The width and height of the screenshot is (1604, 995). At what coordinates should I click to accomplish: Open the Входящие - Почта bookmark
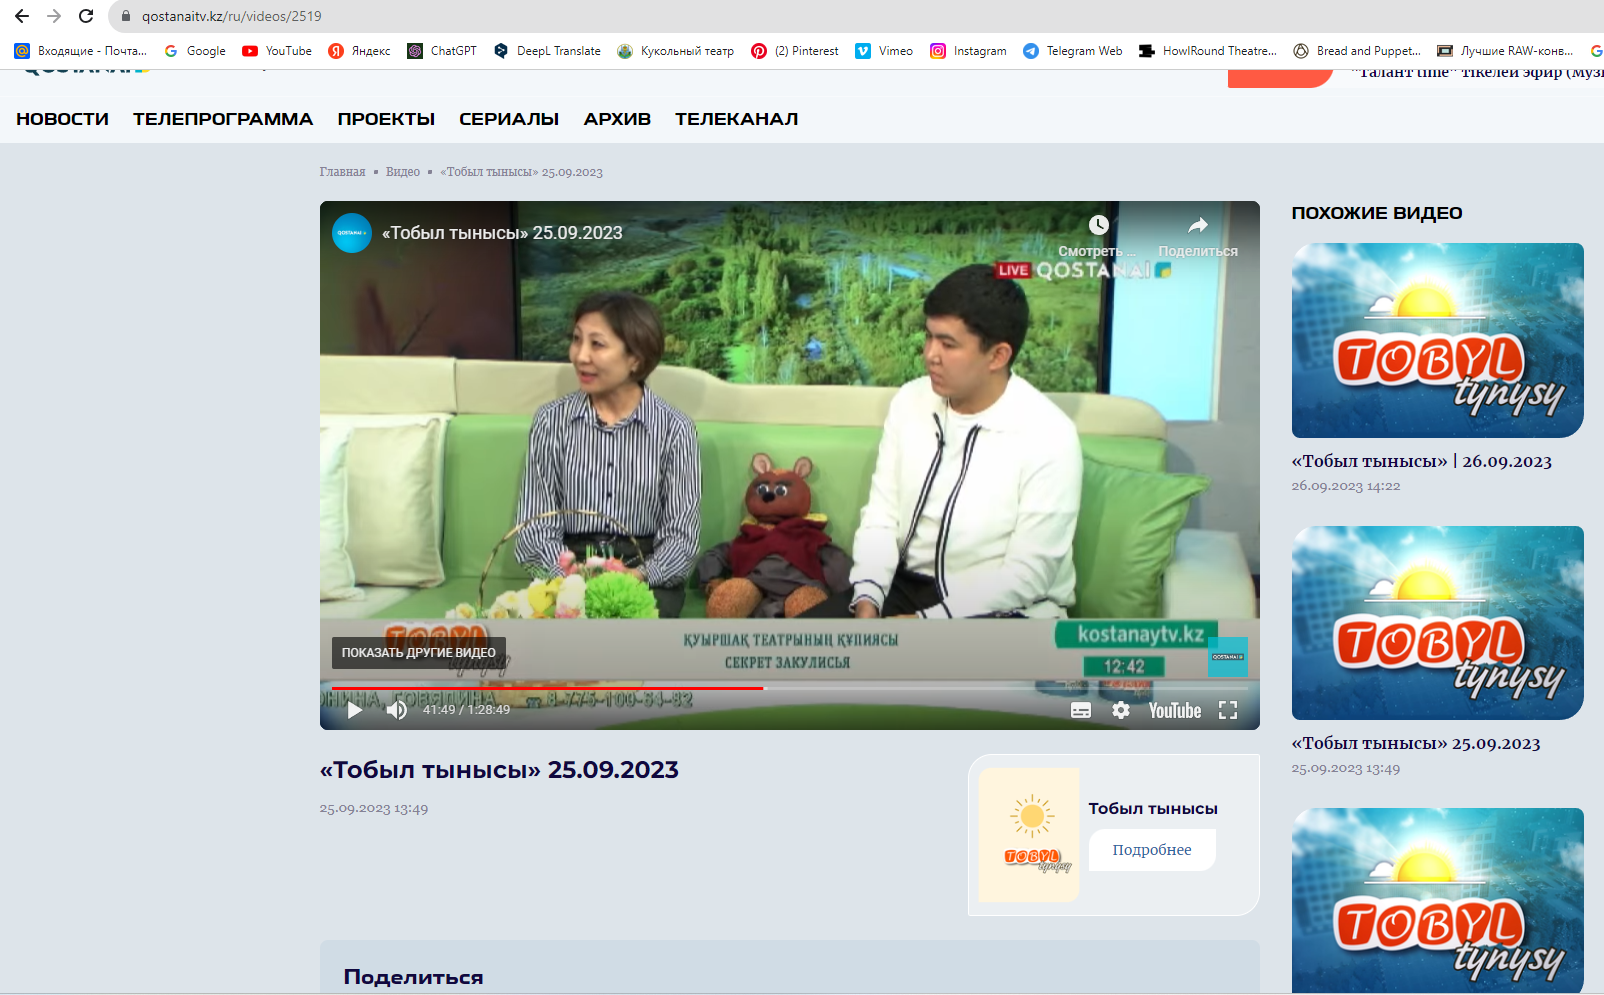(x=81, y=51)
